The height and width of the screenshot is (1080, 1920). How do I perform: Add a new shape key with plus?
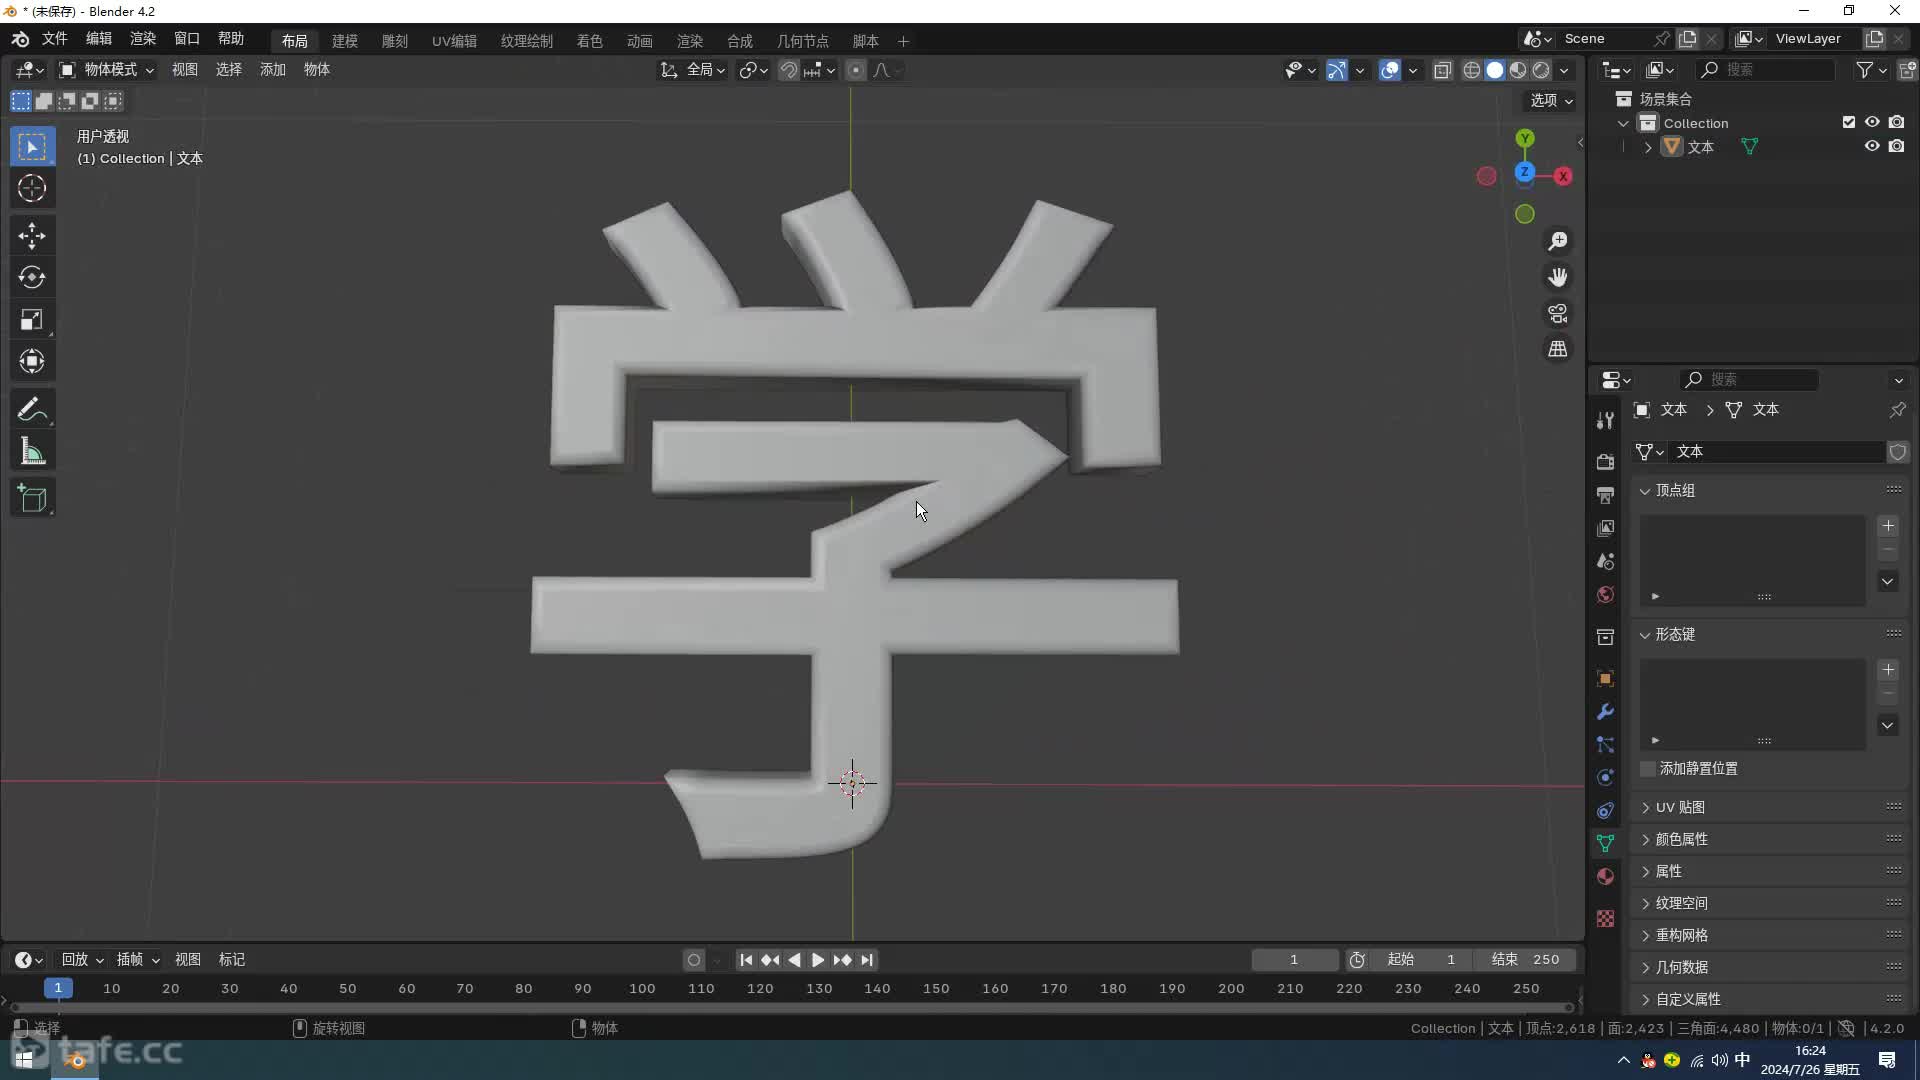[x=1888, y=670]
